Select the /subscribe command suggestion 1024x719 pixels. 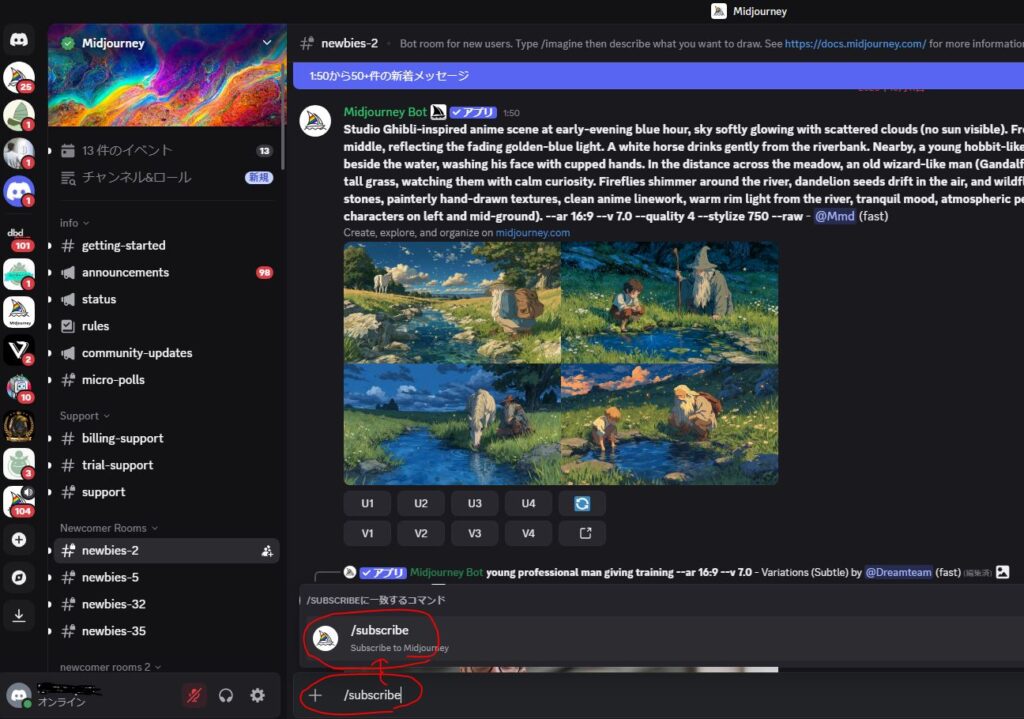tap(380, 638)
